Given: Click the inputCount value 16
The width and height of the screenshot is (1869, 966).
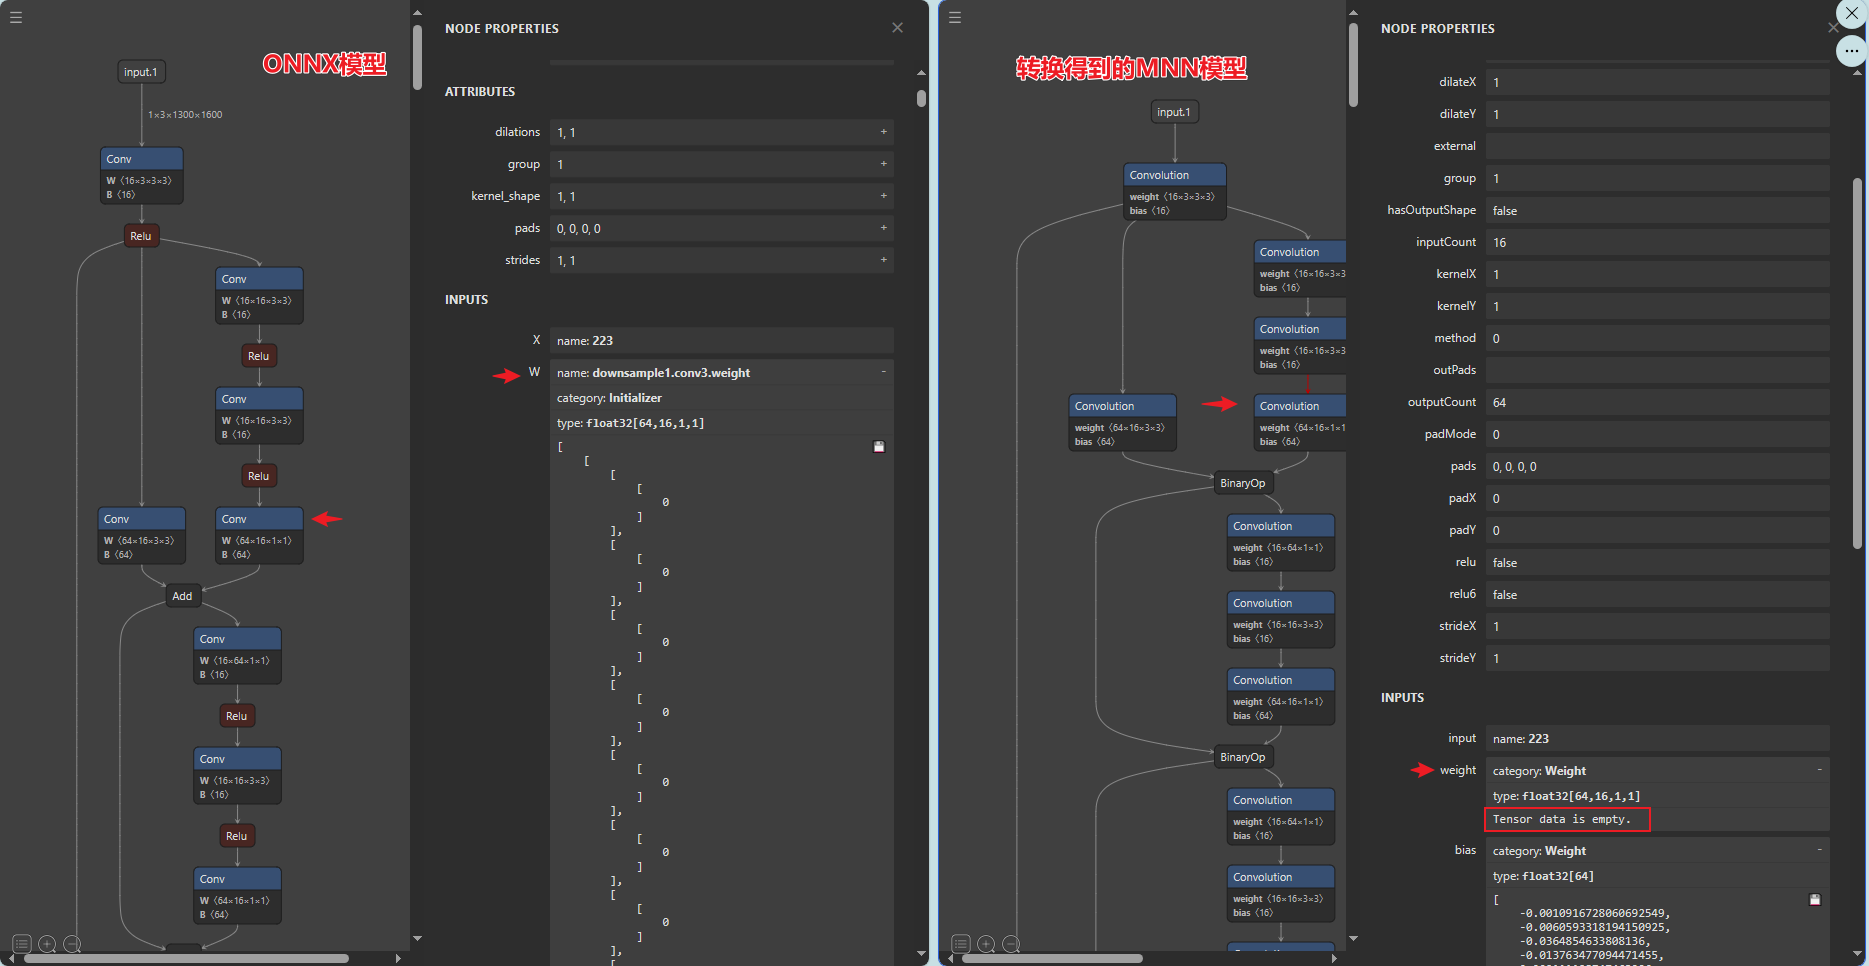Looking at the screenshot, I should (1657, 242).
